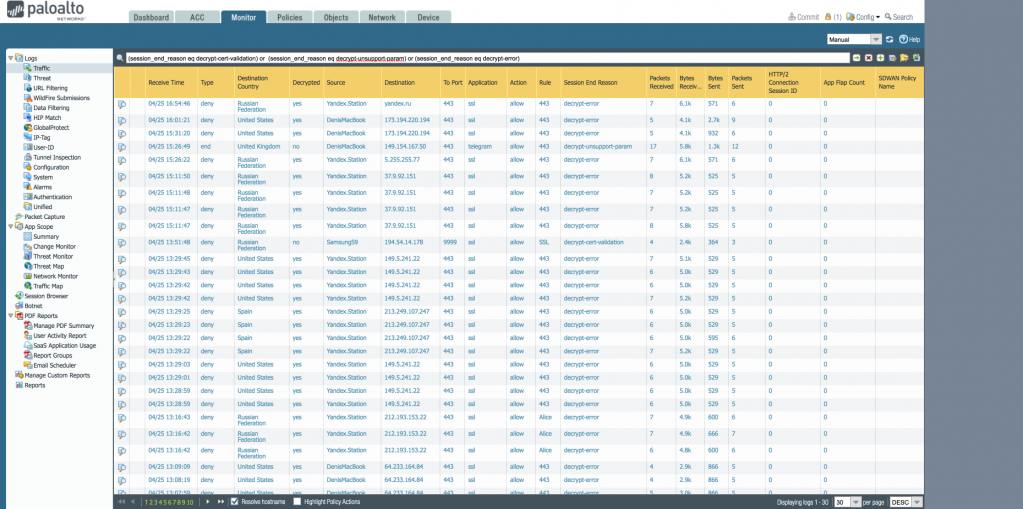Collapse the App Scope tree node
This screenshot has height=509, width=1023.
(11, 226)
